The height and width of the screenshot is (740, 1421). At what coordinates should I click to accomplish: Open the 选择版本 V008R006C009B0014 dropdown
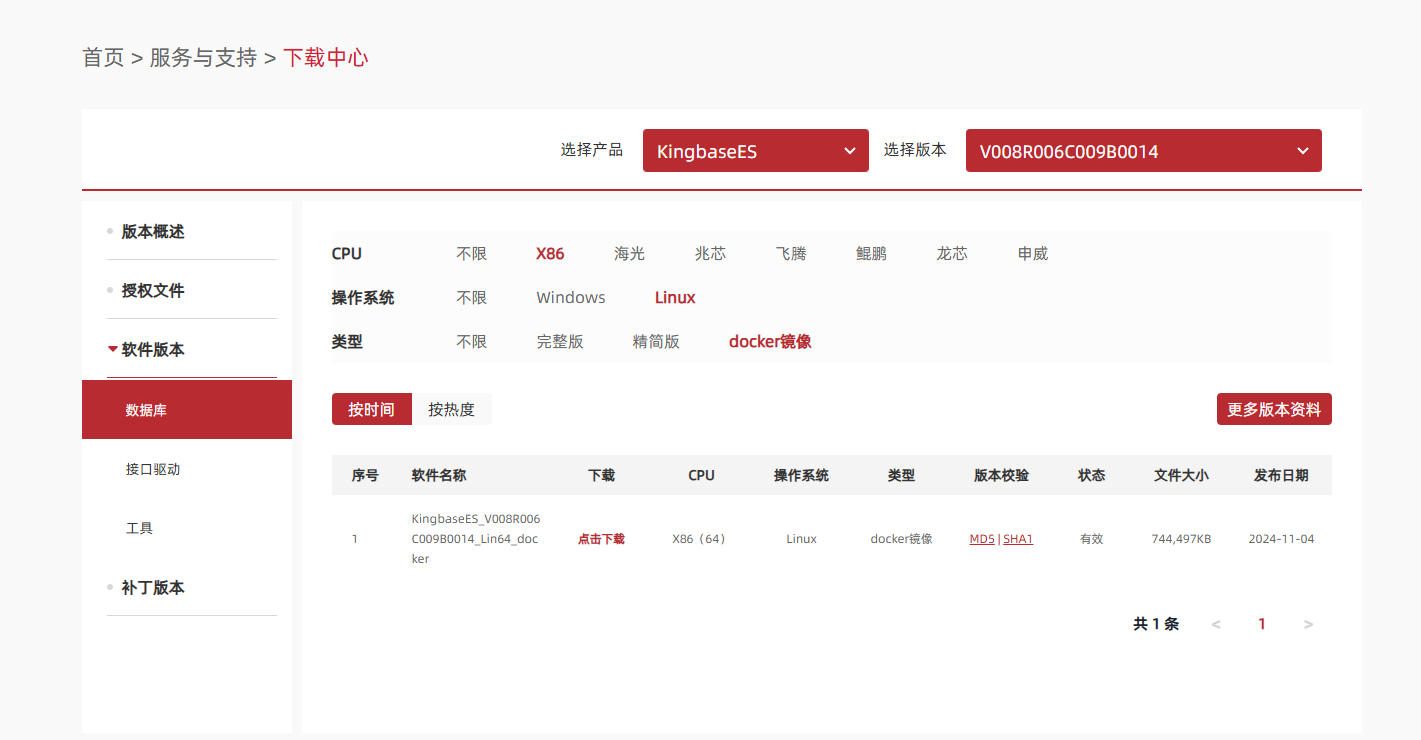1143,151
